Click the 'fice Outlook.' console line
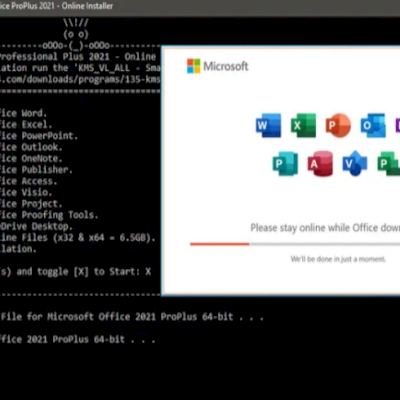The height and width of the screenshot is (400, 400). (31, 147)
